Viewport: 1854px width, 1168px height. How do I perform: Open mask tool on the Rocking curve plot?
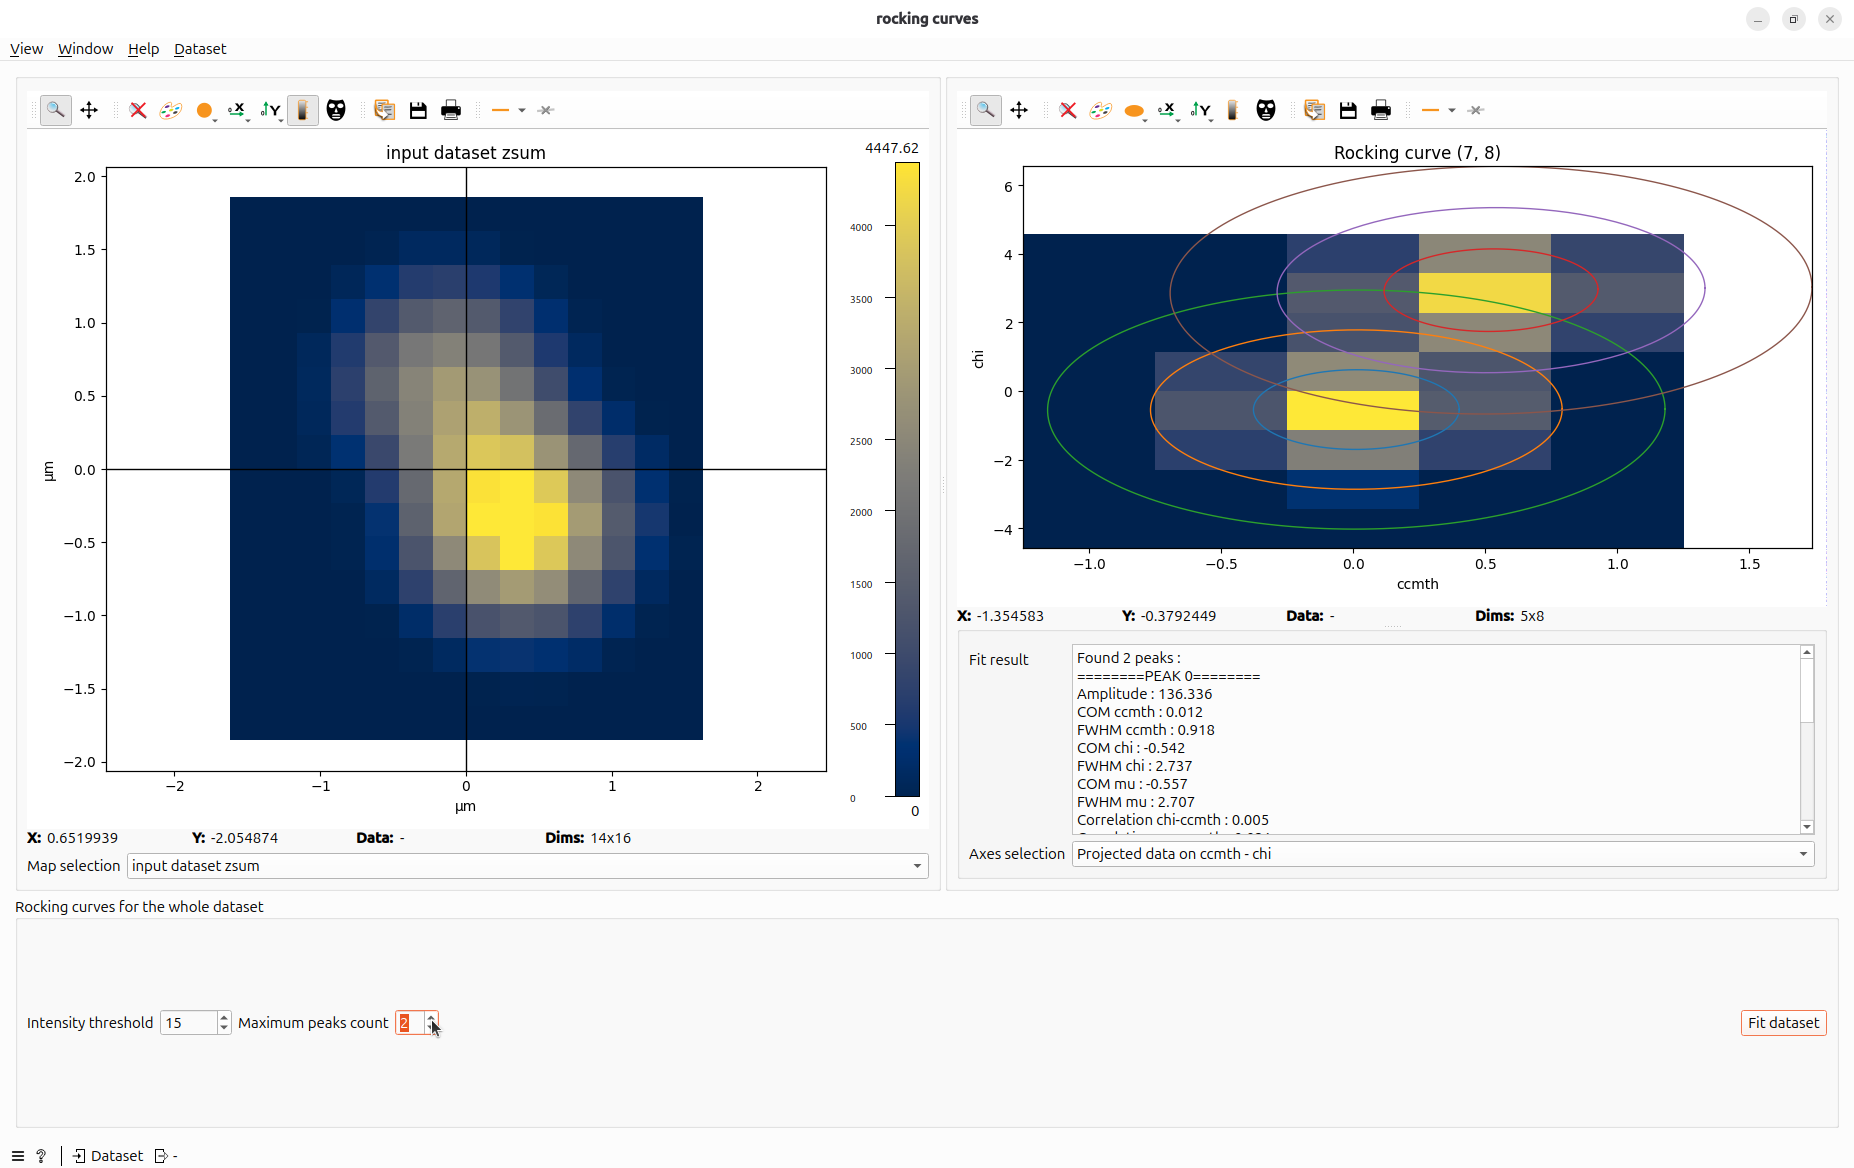(x=1266, y=110)
